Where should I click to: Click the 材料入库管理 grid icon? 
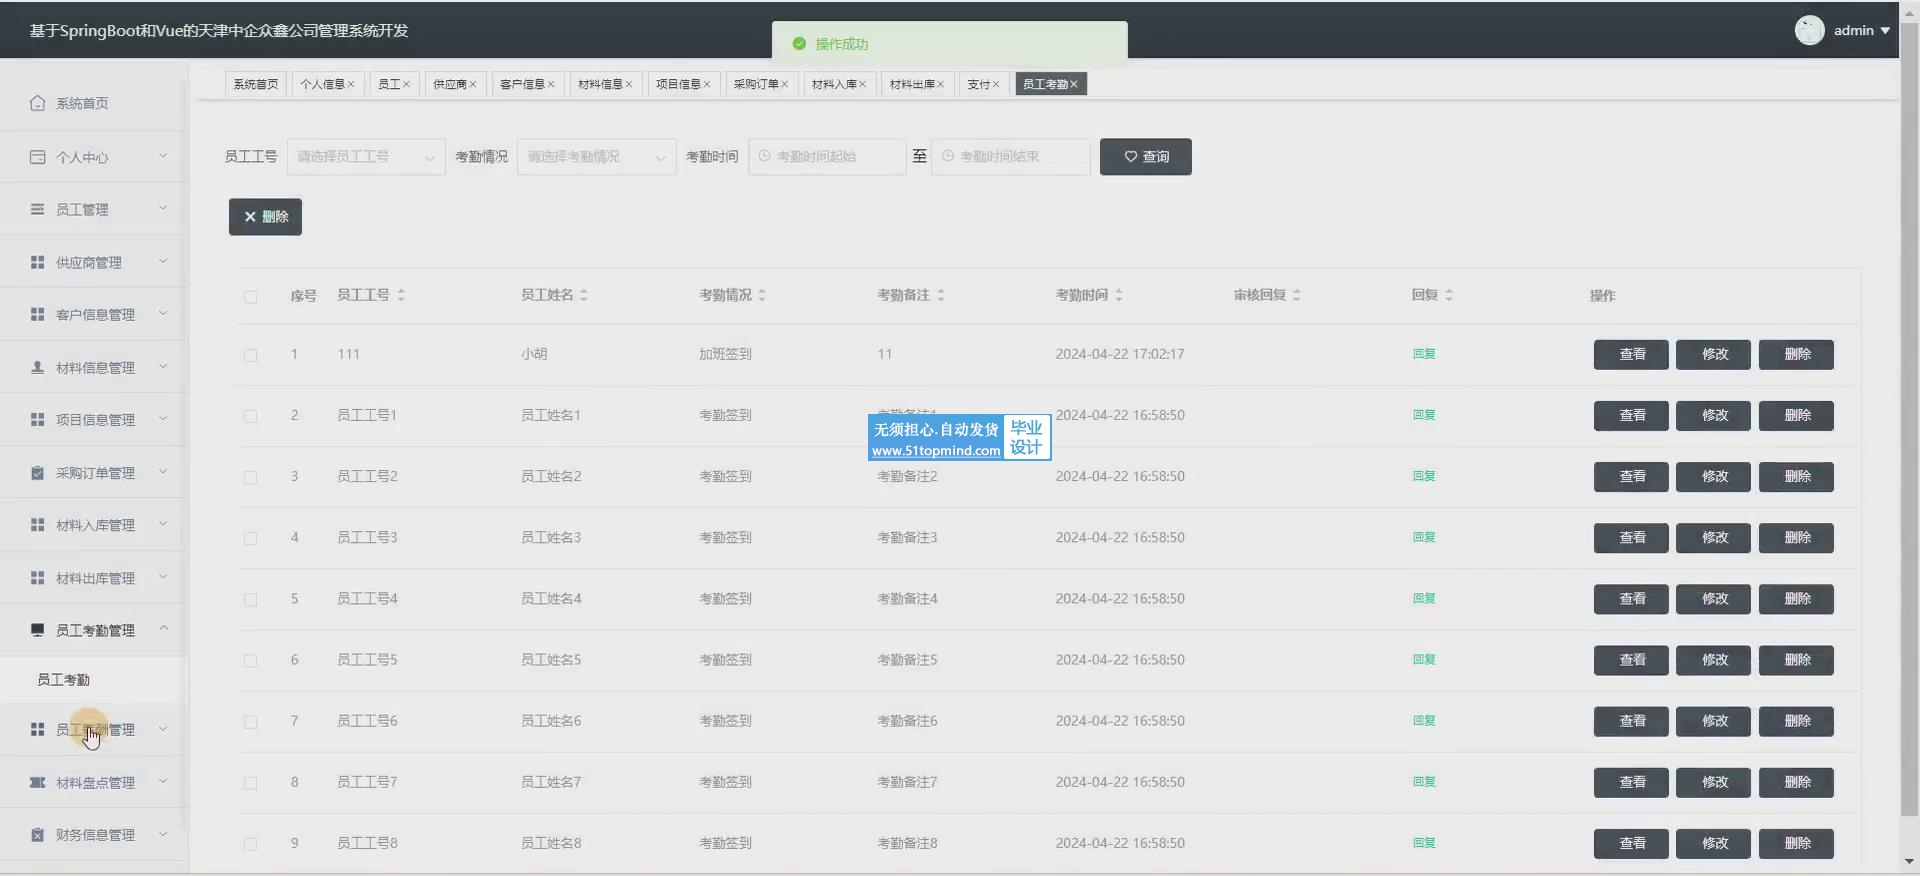pos(37,524)
